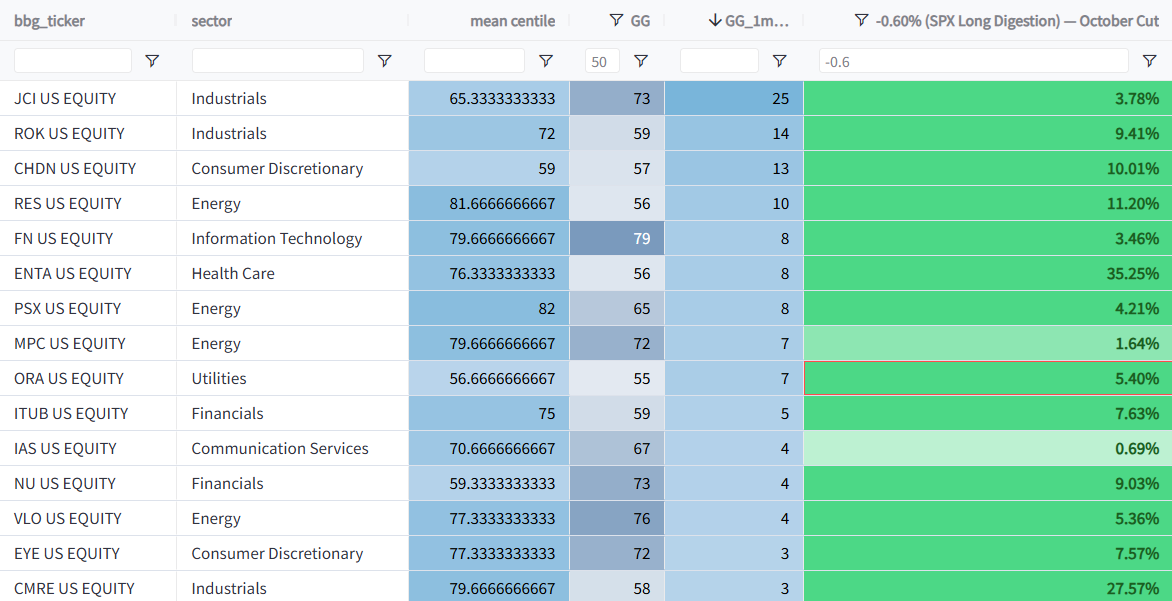Sort by the bbg_ticker column header
1172x601 pixels.
(49, 21)
